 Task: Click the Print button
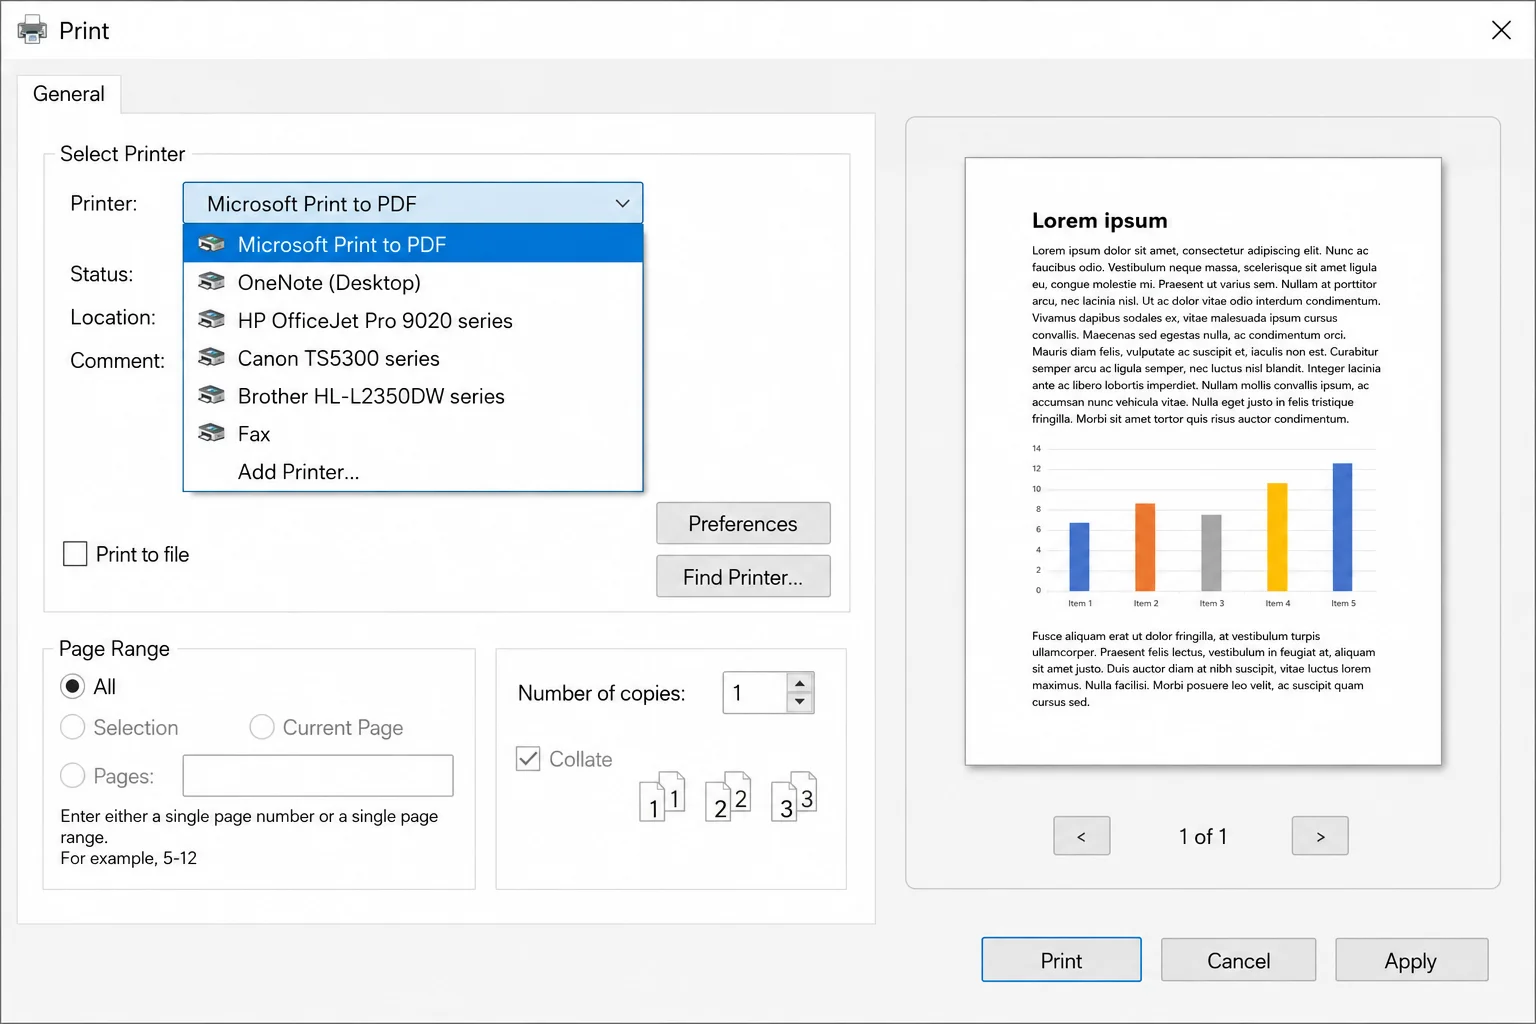(1061, 960)
